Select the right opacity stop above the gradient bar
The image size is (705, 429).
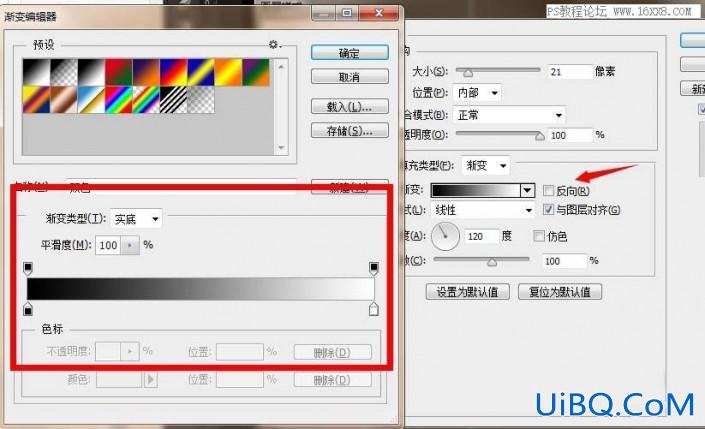click(x=374, y=268)
